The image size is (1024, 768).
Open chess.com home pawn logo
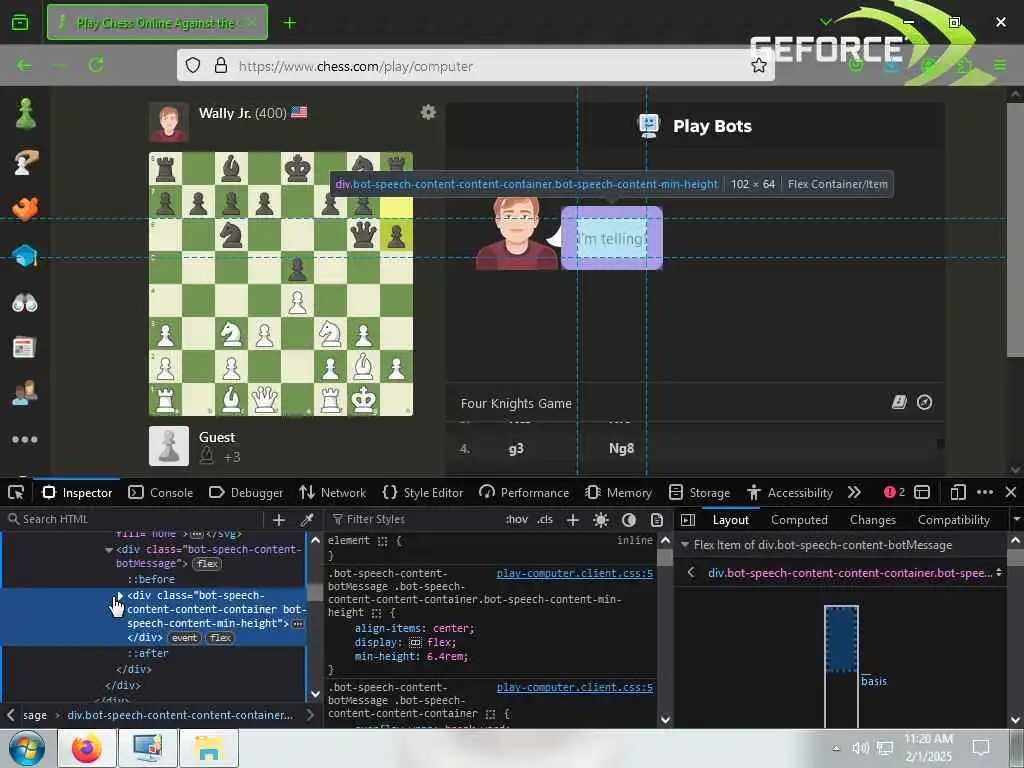(x=25, y=114)
